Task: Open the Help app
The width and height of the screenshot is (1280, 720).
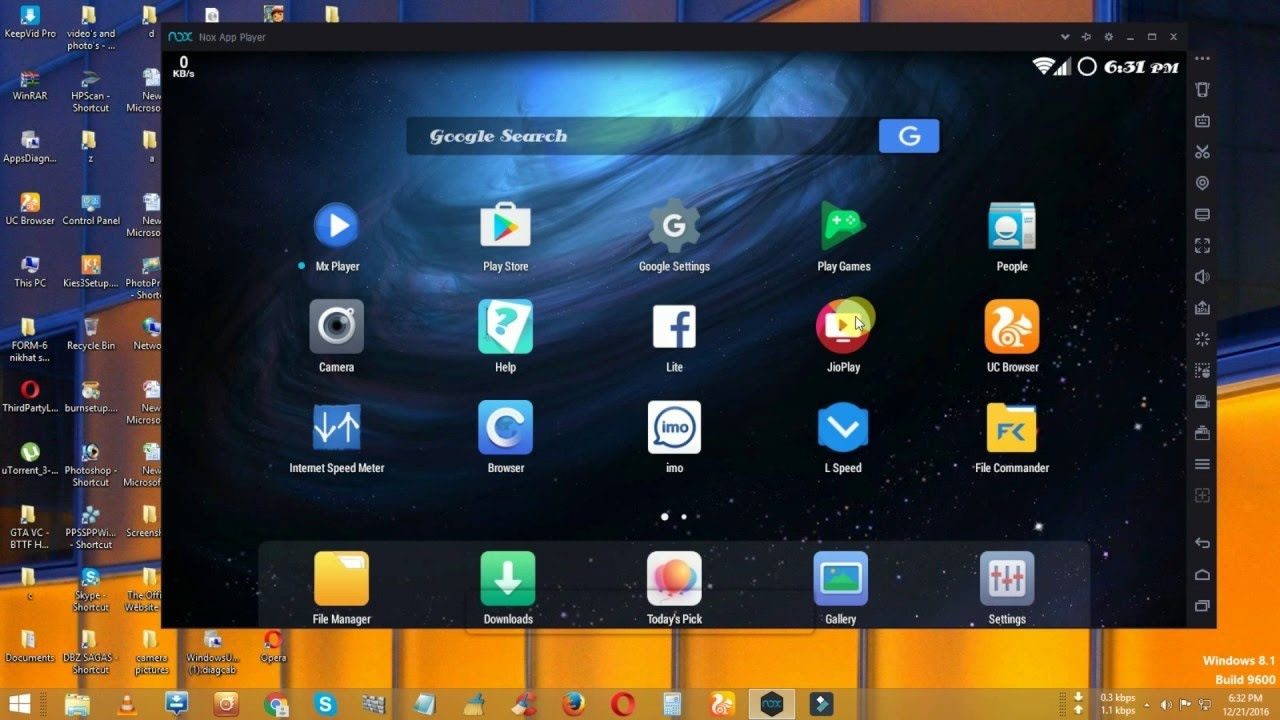Action: point(505,326)
